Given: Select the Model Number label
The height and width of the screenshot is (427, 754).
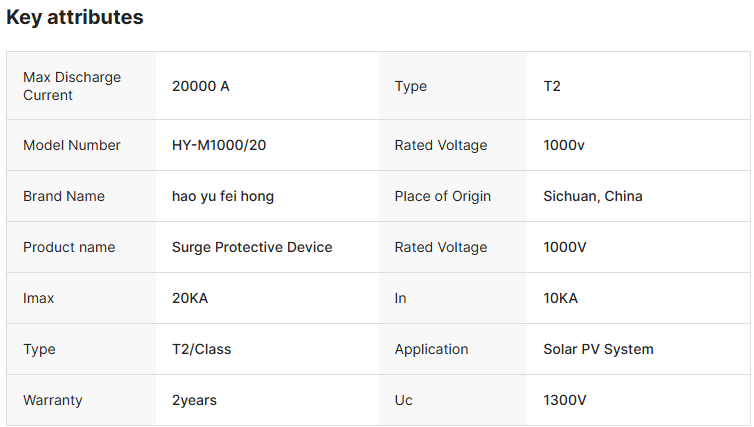Looking at the screenshot, I should [x=72, y=145].
